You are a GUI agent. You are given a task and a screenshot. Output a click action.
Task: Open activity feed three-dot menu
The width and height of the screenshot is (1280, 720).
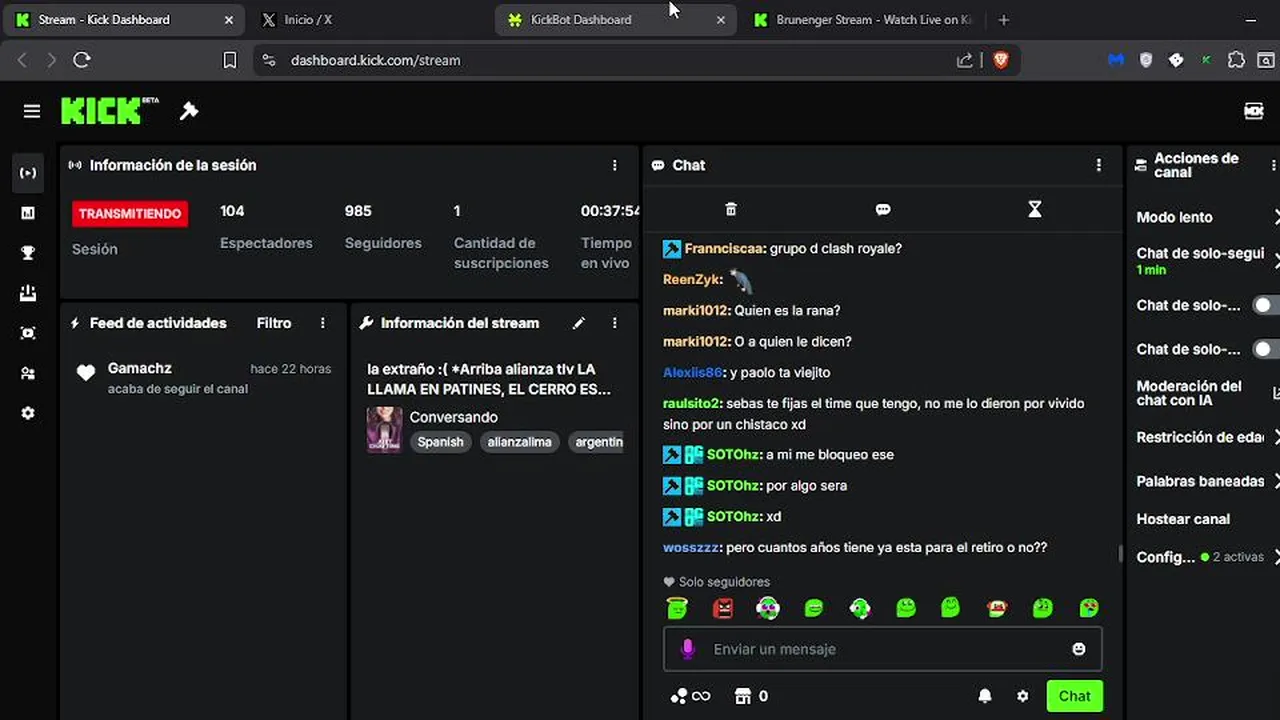point(323,323)
